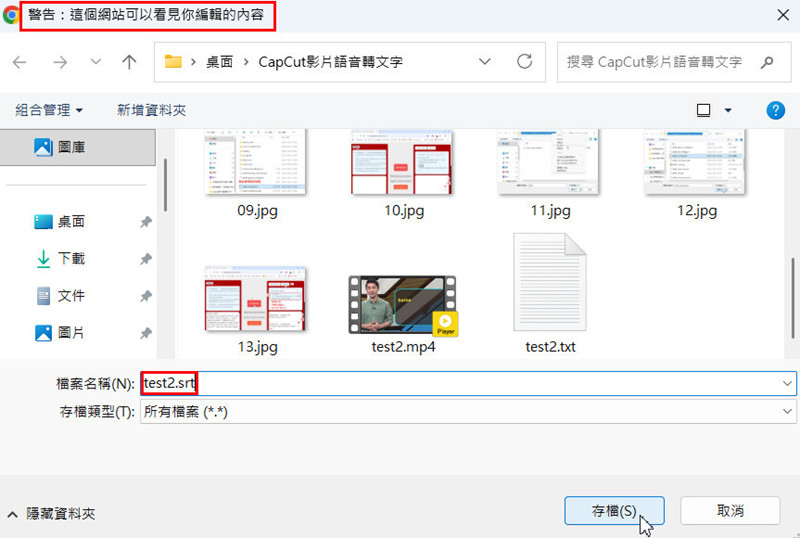Expand the address bar path dropdown
800x538 pixels.
coord(485,62)
